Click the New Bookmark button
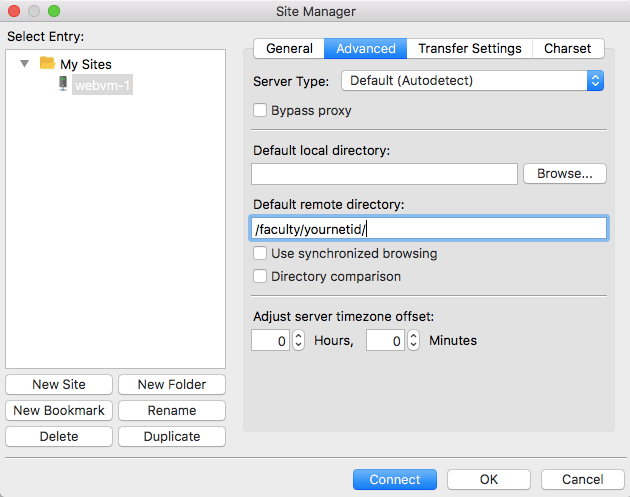This screenshot has width=630, height=497. coord(59,410)
